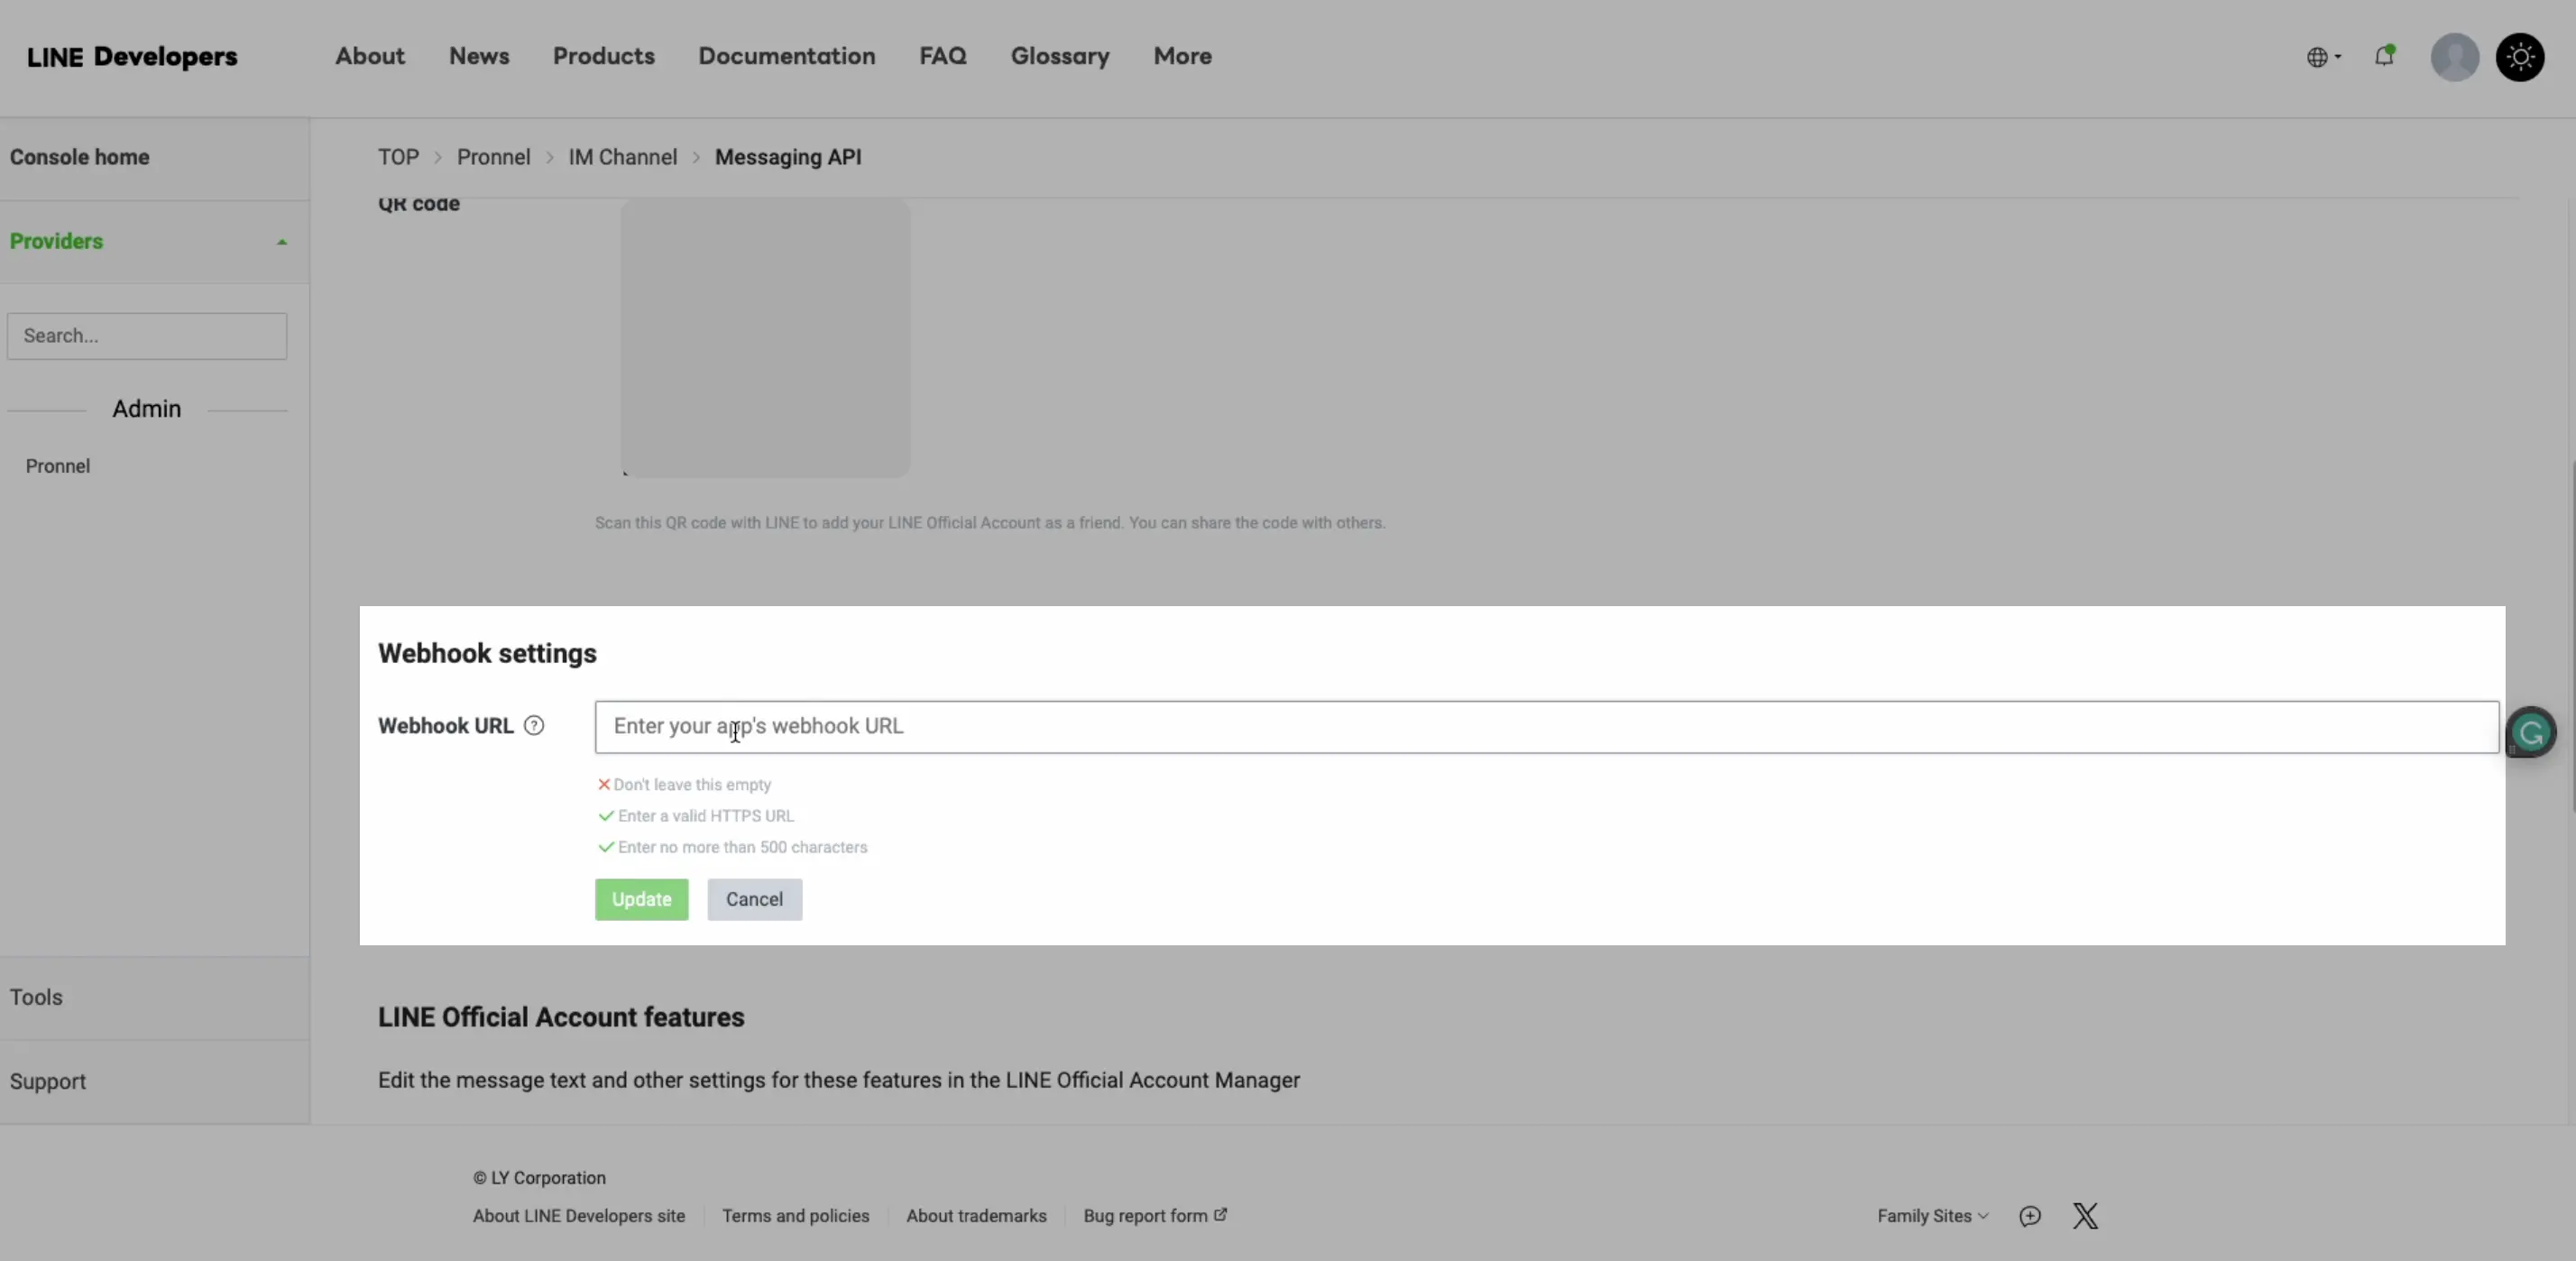Click the 'Don't leave this empty' message
The height and width of the screenshot is (1261, 2576).
click(692, 785)
